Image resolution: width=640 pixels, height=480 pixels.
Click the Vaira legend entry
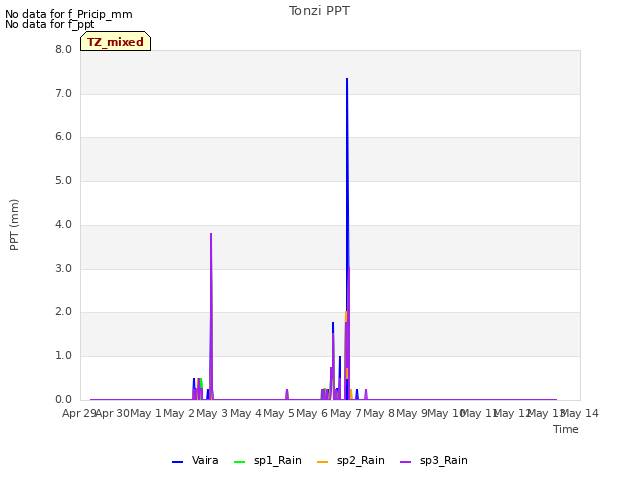195,461
